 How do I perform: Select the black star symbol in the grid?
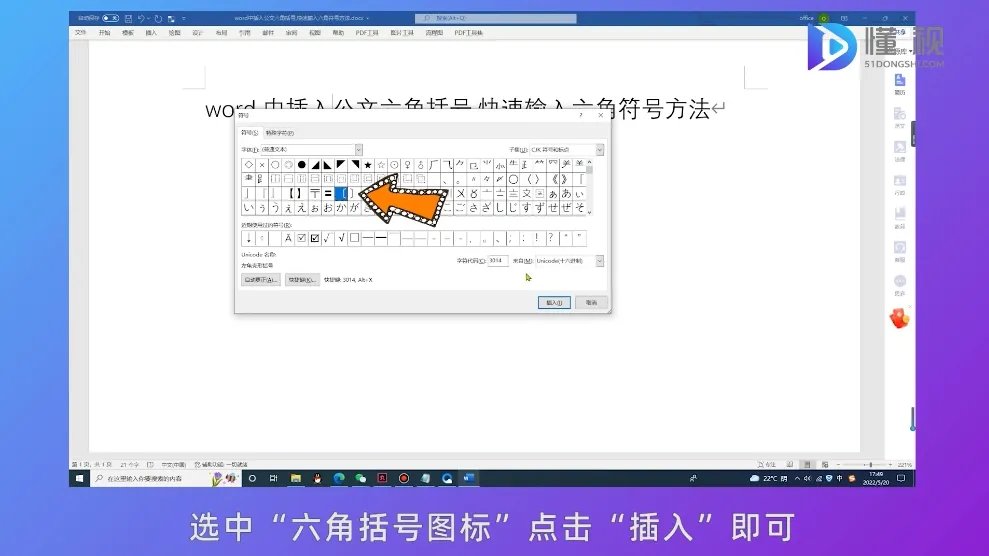pos(367,164)
